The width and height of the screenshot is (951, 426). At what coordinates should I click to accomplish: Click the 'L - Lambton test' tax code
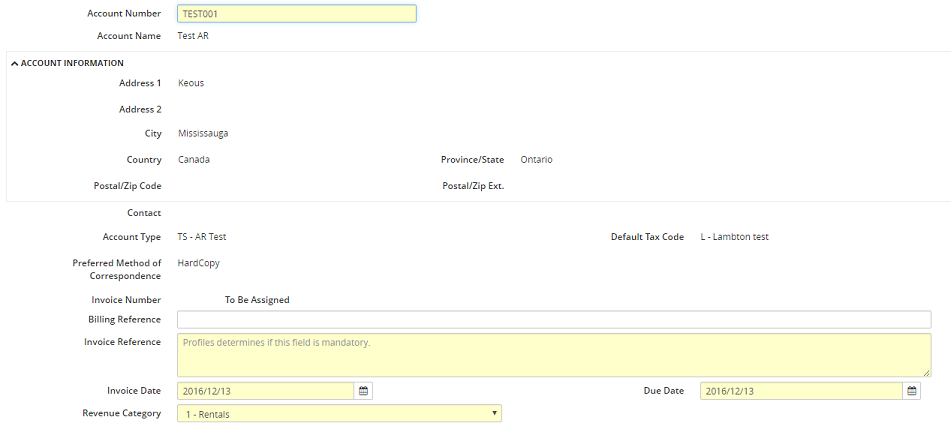(x=734, y=237)
